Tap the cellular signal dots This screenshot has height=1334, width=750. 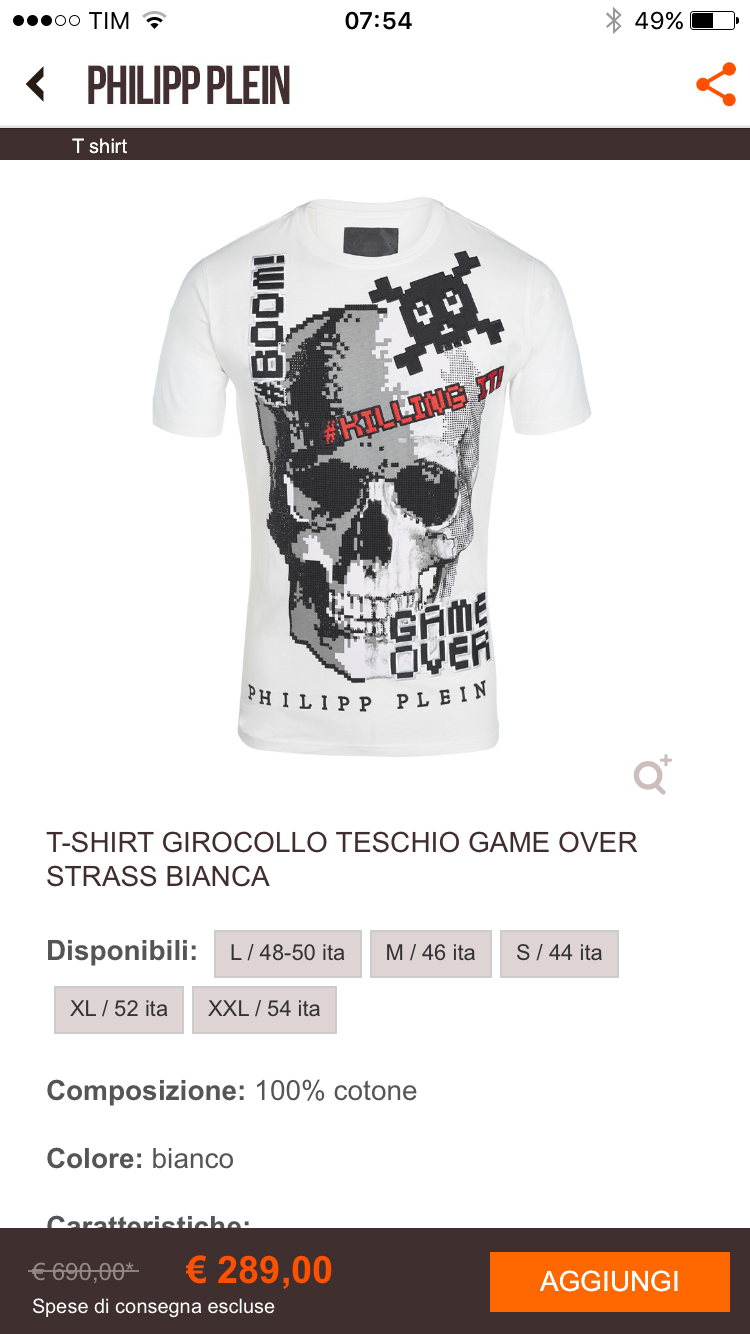click(x=45, y=21)
